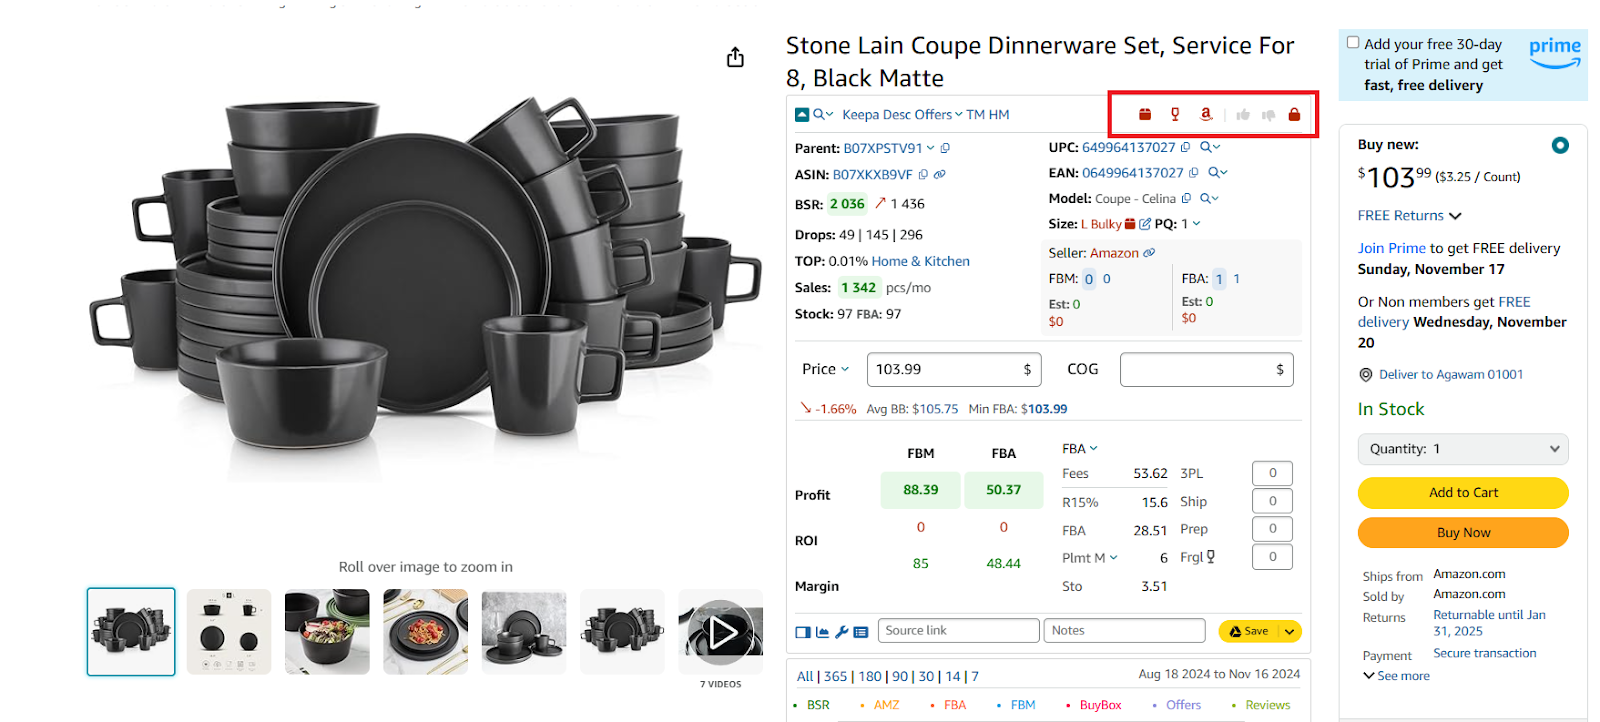Image resolution: width=1600 pixels, height=722 pixels.
Task: Open the Quantity dropdown
Action: (x=1462, y=449)
